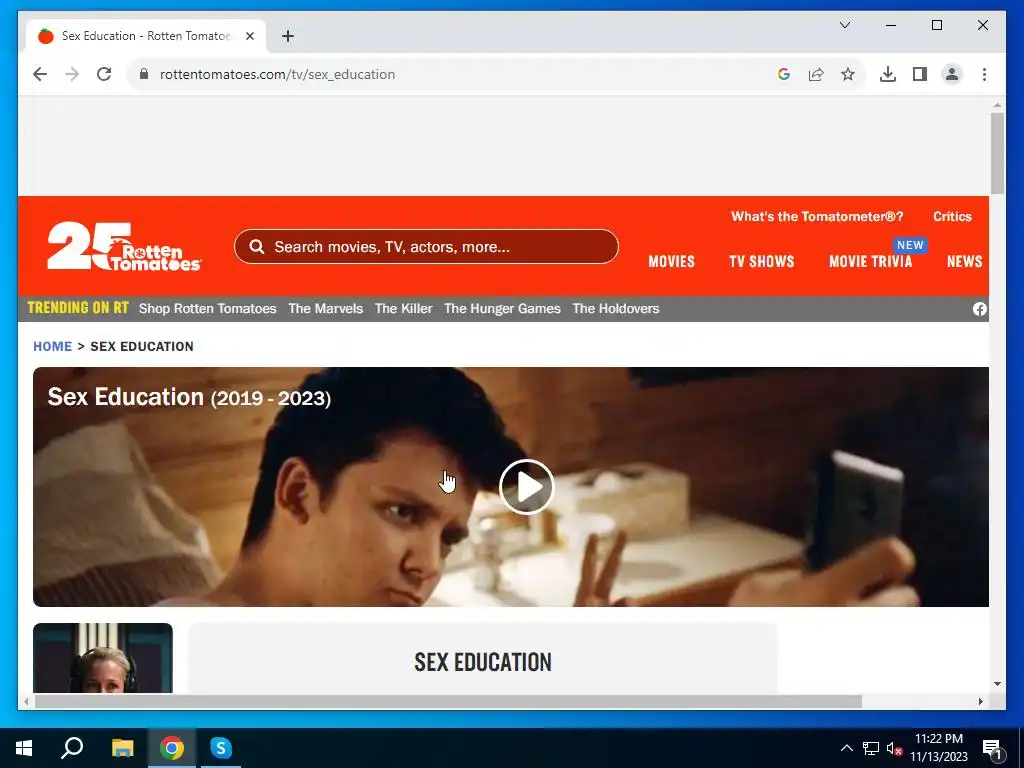Click the TRENDING ON RT label

coord(78,308)
